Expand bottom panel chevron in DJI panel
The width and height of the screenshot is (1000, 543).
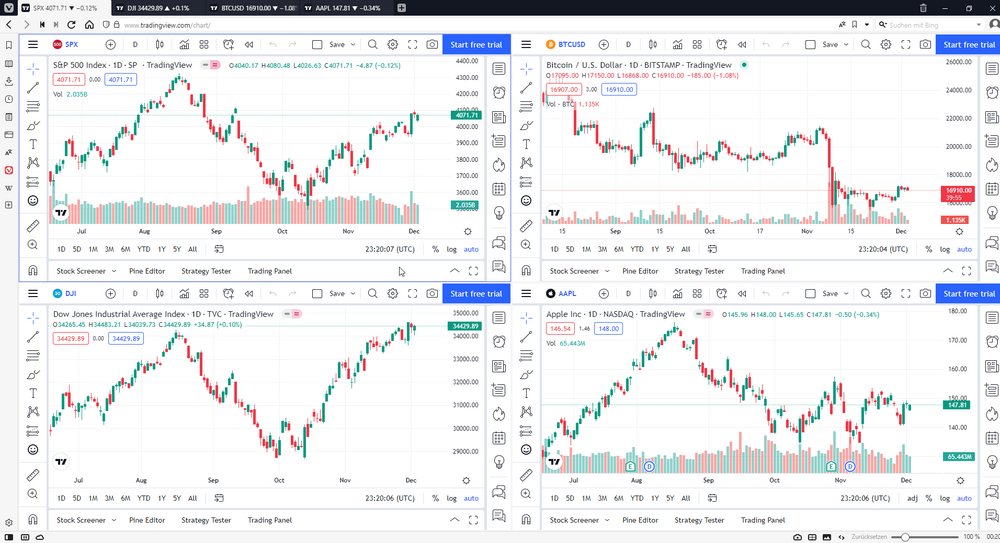point(455,520)
